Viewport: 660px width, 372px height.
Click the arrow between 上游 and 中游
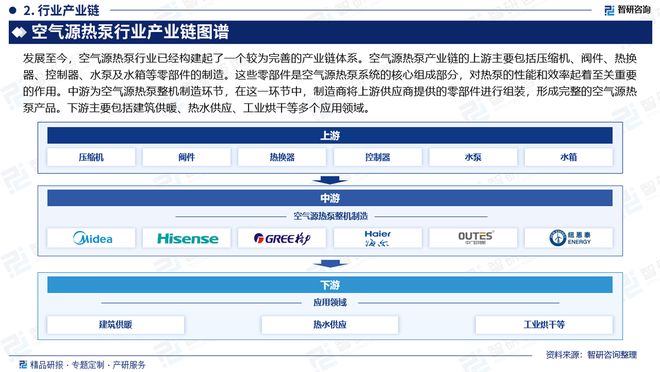(330, 181)
